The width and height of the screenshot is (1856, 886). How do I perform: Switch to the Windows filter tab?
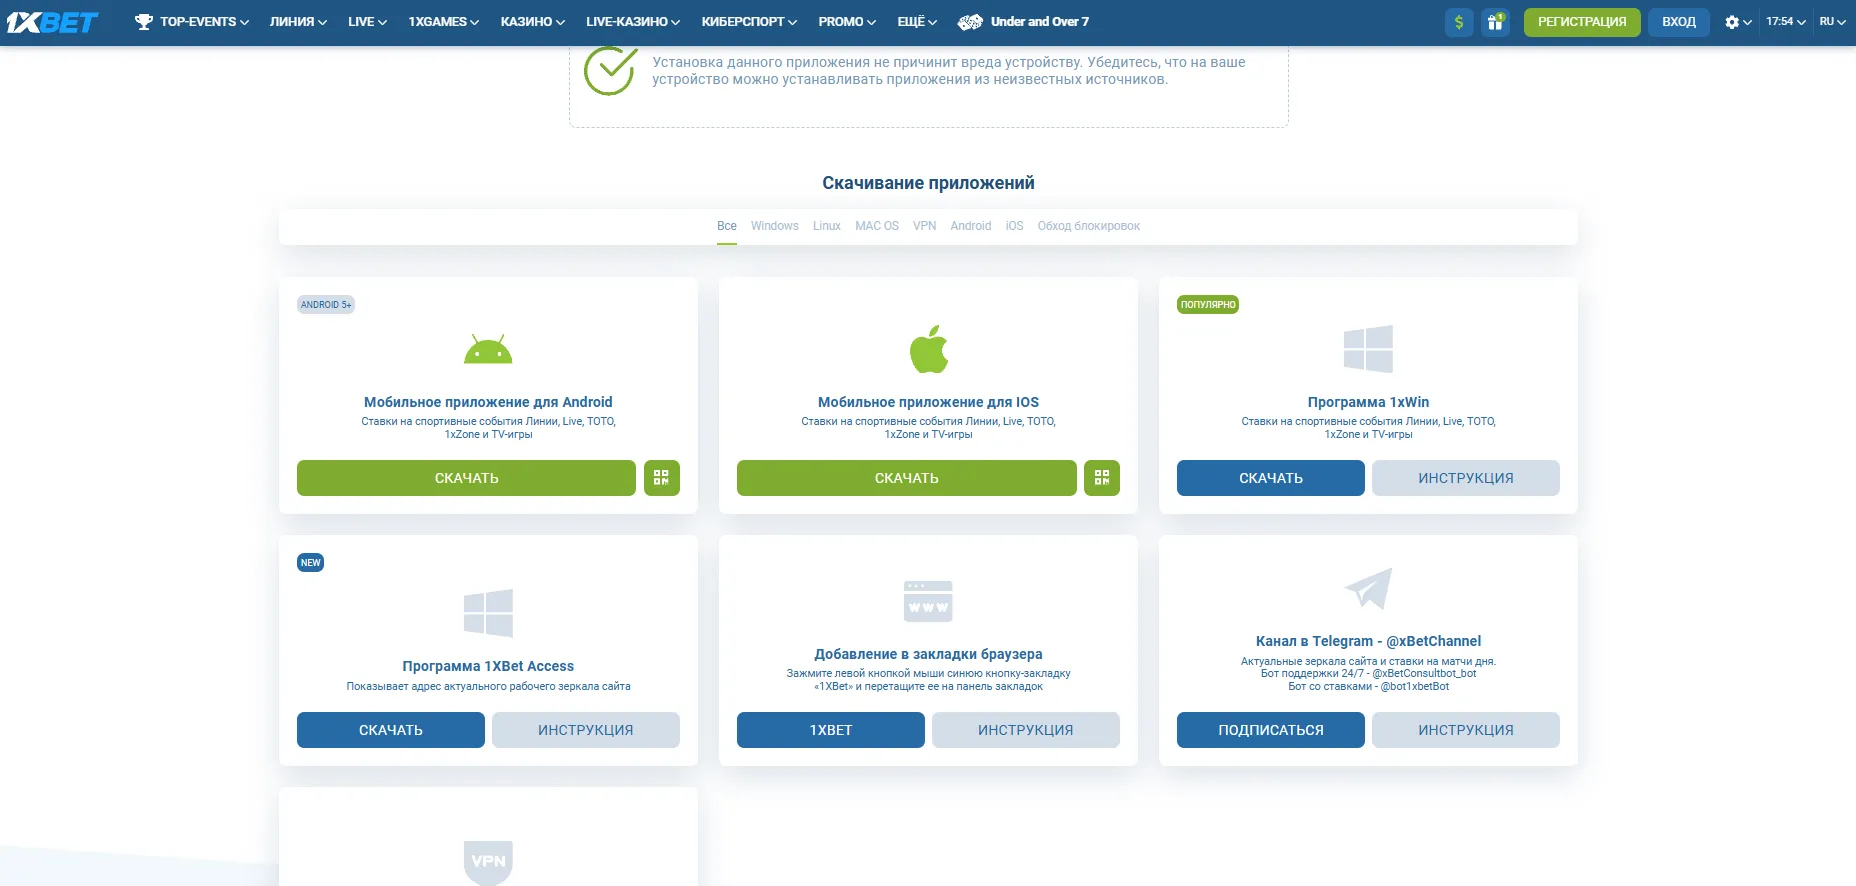[774, 226]
